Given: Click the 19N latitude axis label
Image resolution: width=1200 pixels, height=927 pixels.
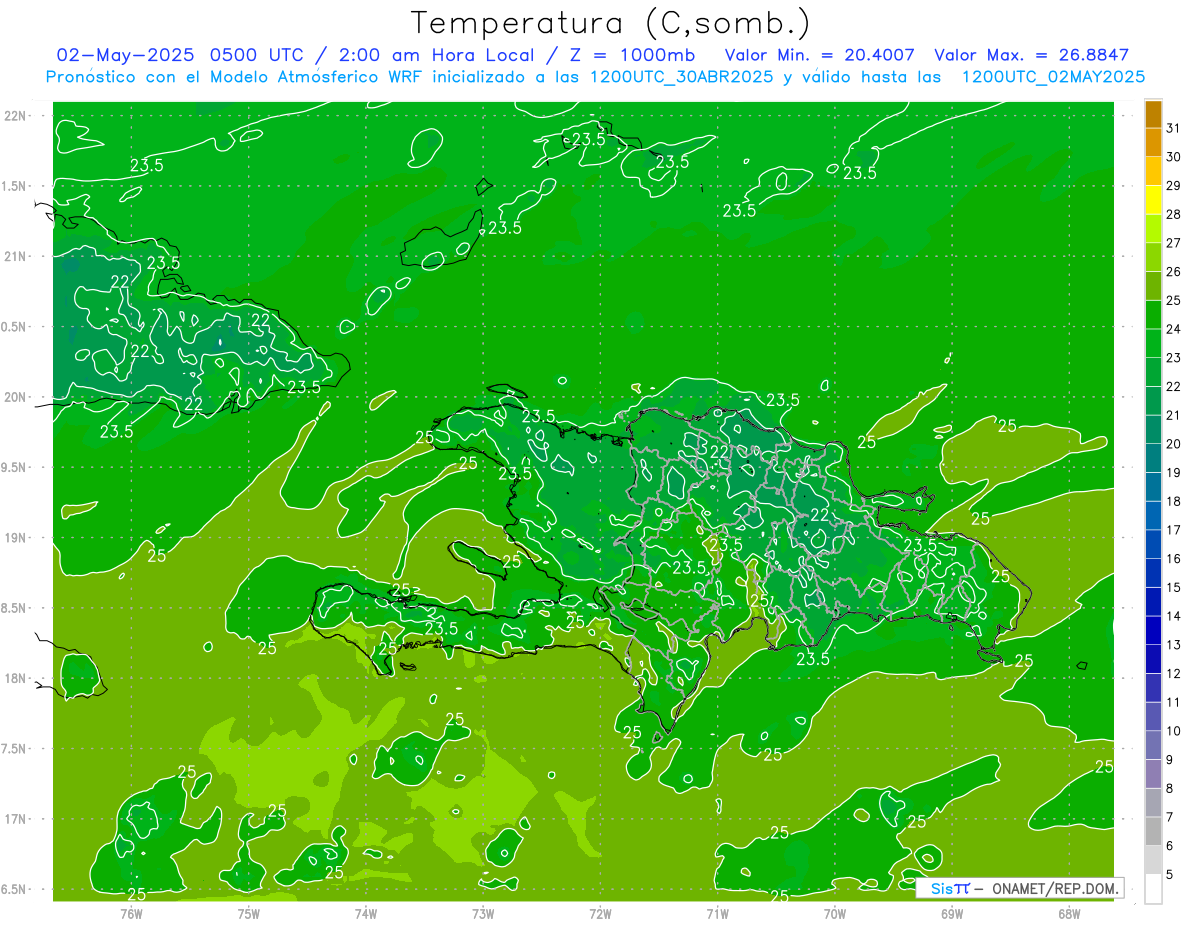Looking at the screenshot, I should (x=17, y=538).
